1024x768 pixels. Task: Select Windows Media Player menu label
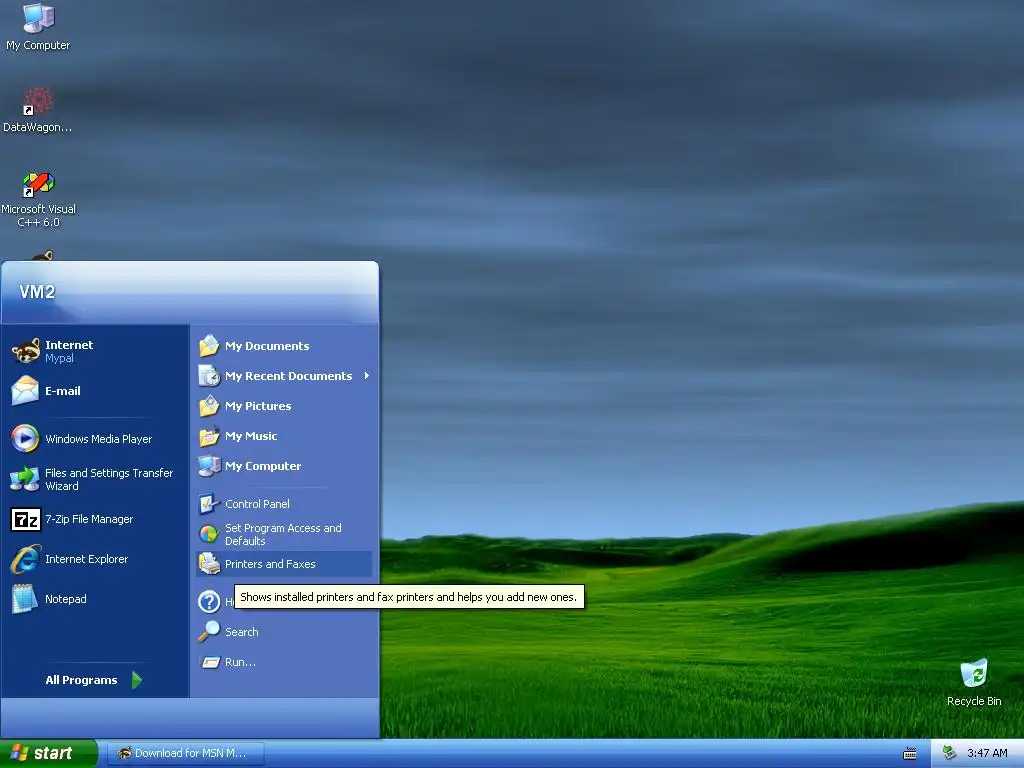point(99,439)
